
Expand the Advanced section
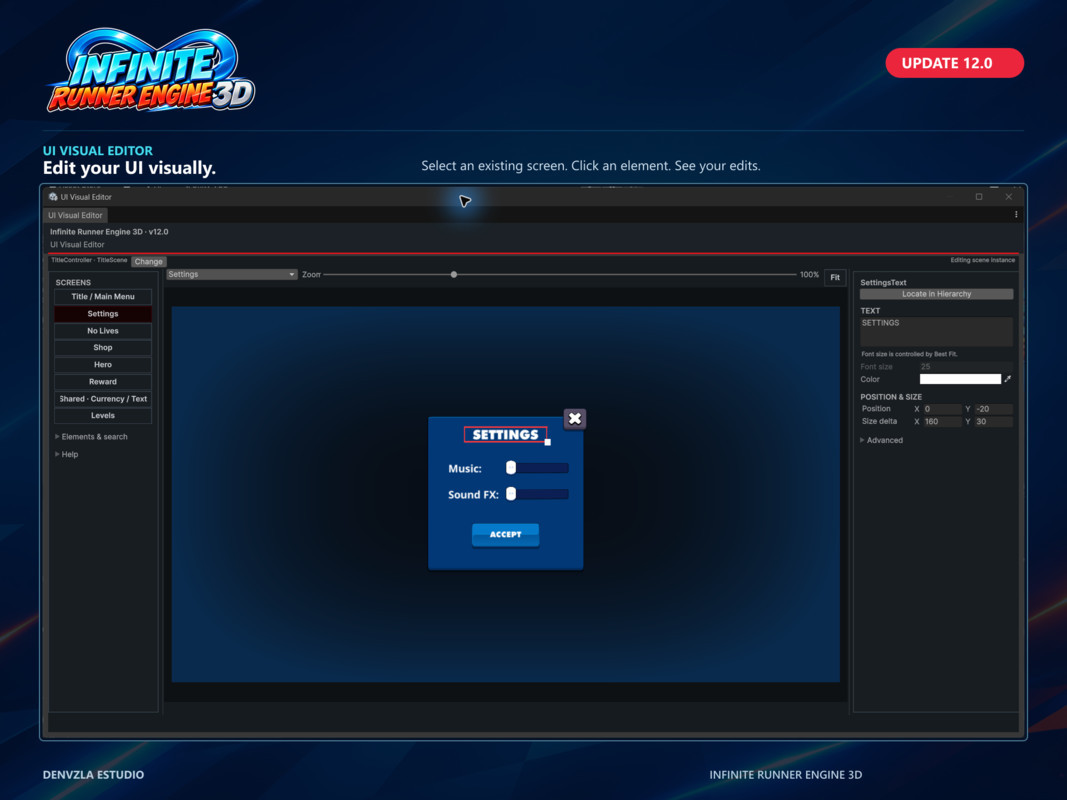click(x=883, y=440)
